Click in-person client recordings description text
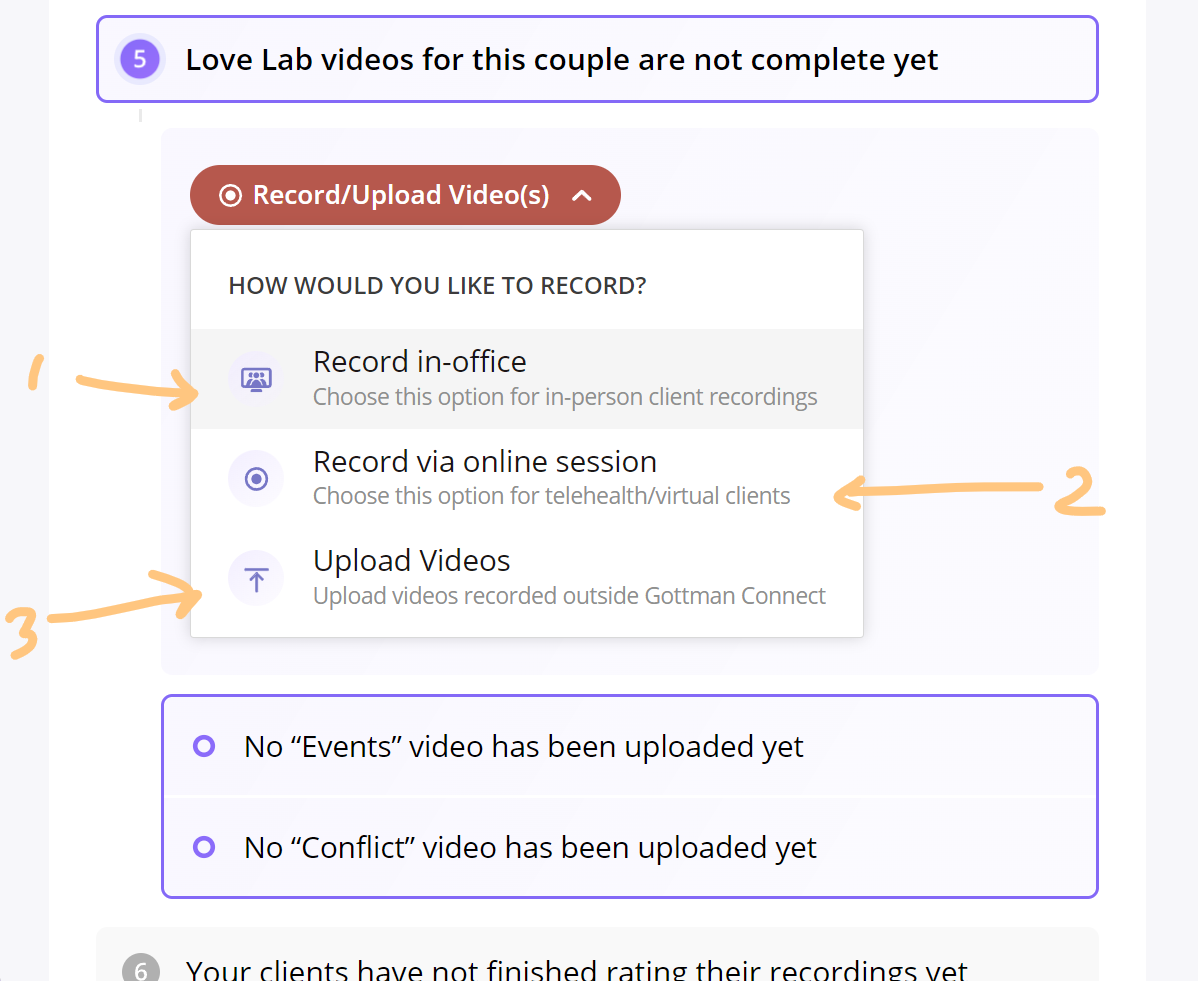The image size is (1198, 981). 565,397
